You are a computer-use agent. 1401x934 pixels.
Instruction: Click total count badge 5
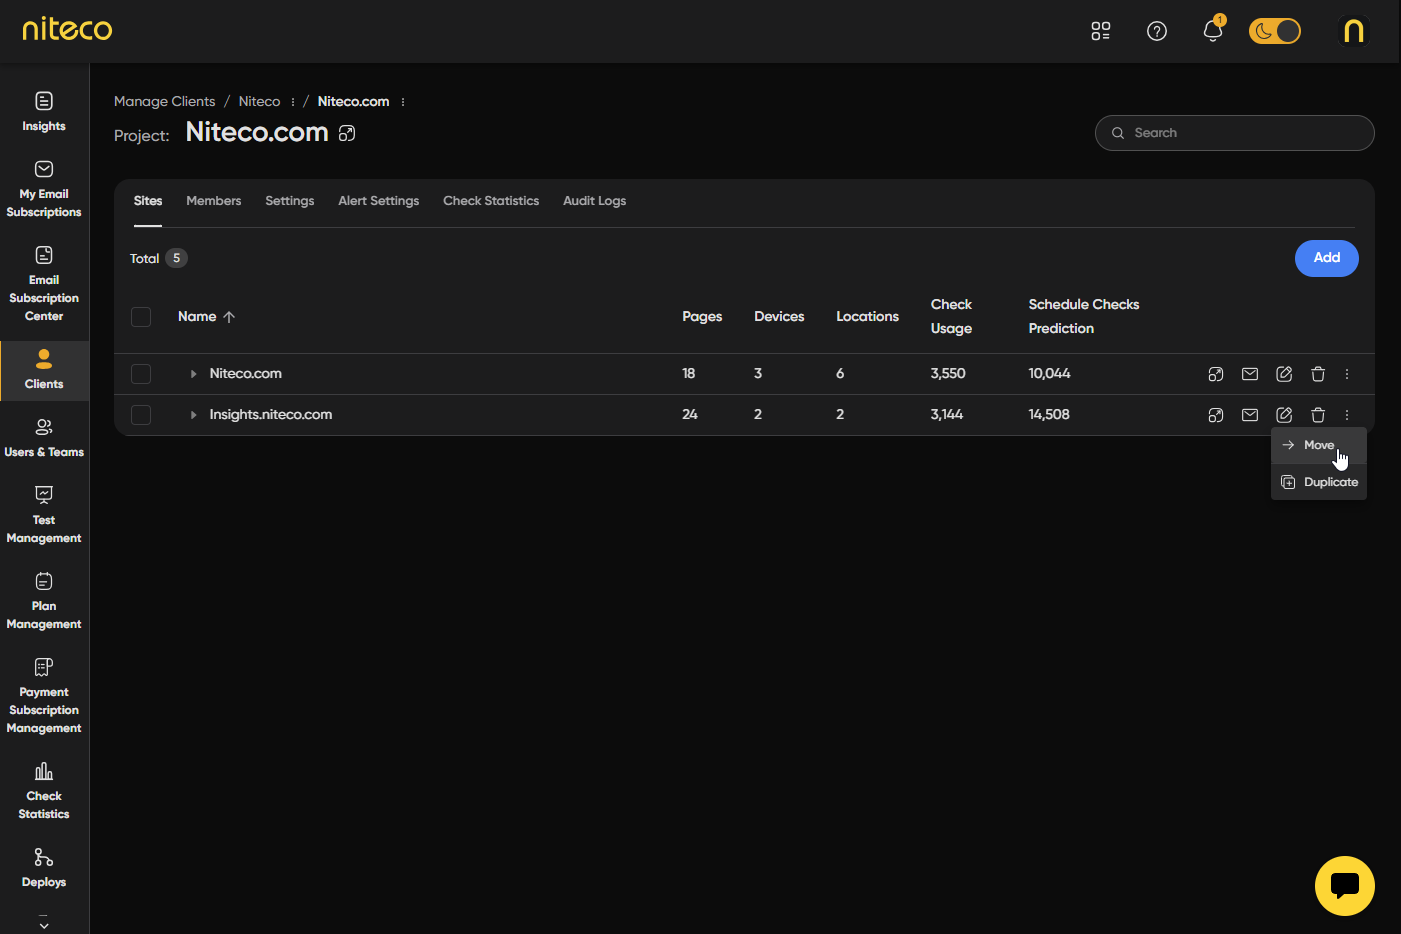[176, 258]
